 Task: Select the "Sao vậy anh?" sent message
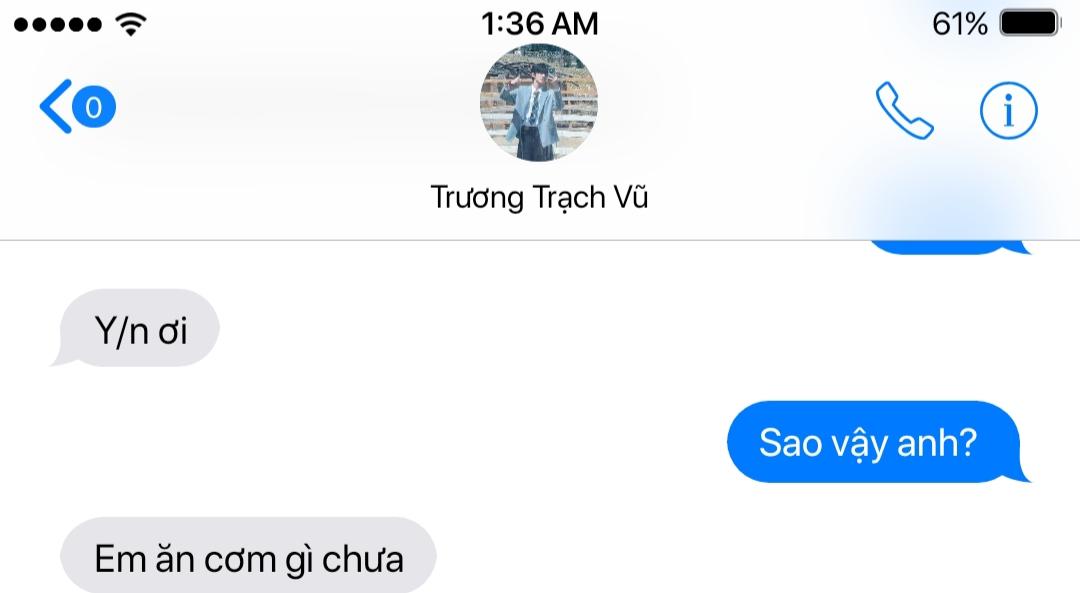click(x=875, y=441)
